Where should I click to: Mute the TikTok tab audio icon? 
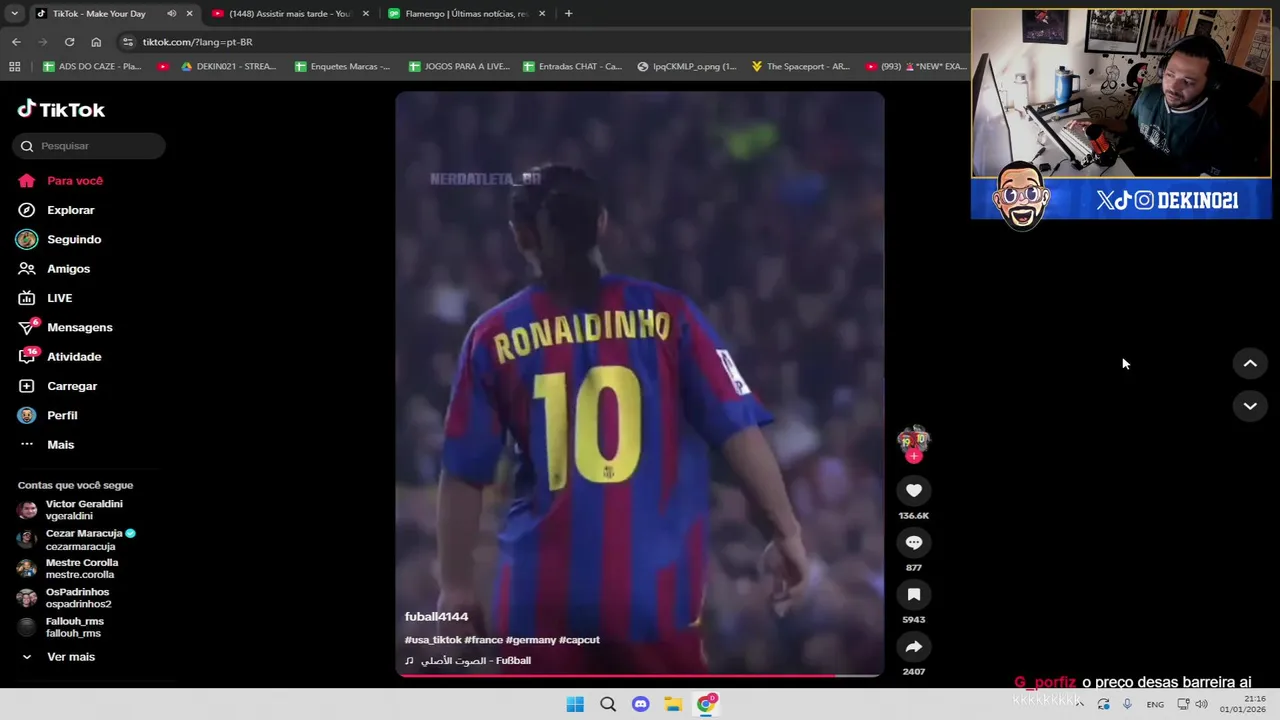click(x=172, y=14)
